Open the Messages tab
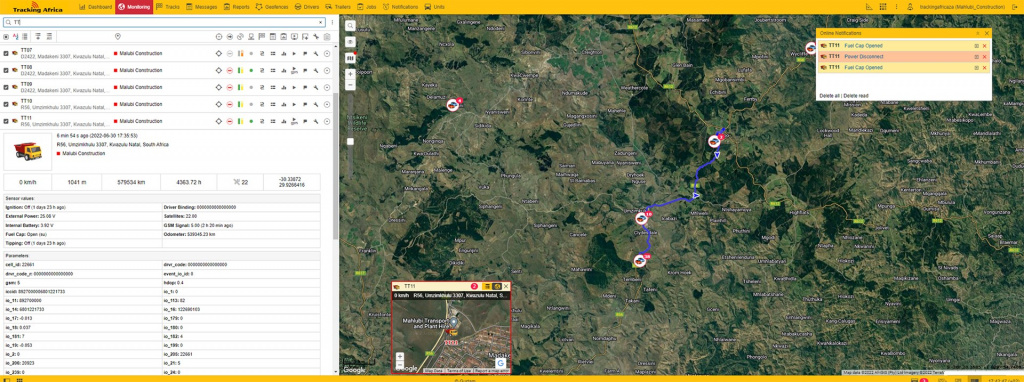 pyautogui.click(x=201, y=7)
